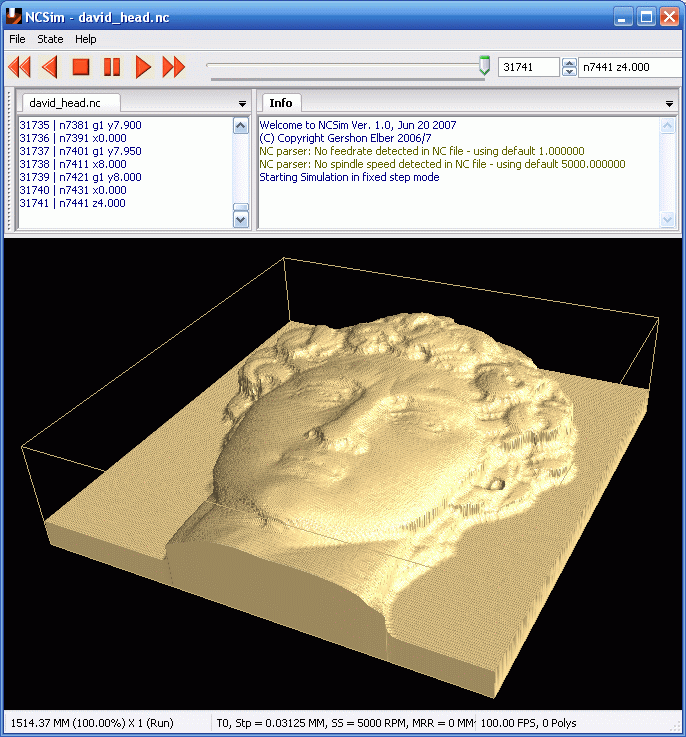The height and width of the screenshot is (737, 686).
Task: Select line 31738 n7411 x8.000
Action: click(73, 164)
